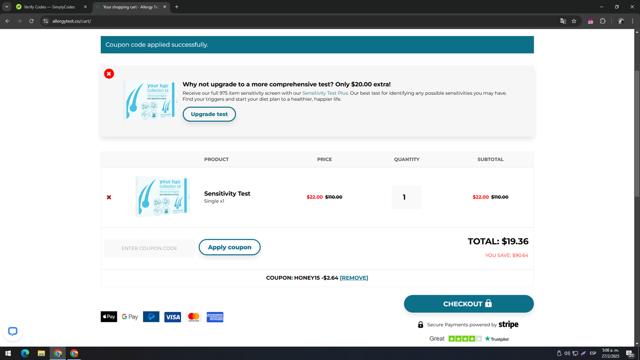The height and width of the screenshot is (360, 640).
Task: Open the active Chrome taskbar icon
Action: [58, 353]
